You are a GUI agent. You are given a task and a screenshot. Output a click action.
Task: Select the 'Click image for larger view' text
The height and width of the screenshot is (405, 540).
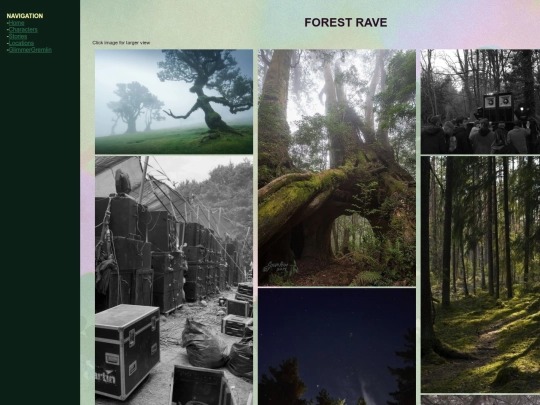(x=121, y=43)
